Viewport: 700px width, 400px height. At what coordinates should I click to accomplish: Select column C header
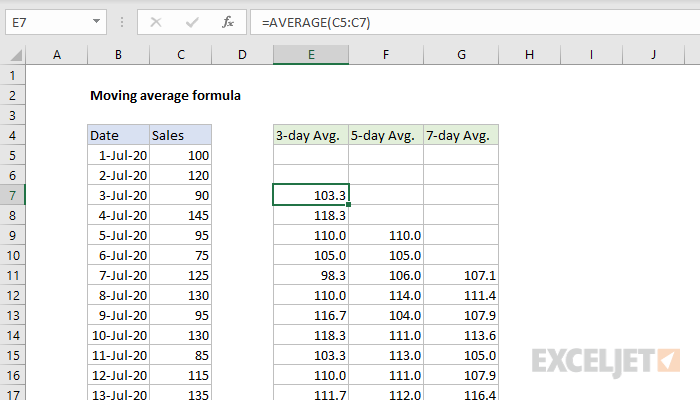[x=180, y=55]
